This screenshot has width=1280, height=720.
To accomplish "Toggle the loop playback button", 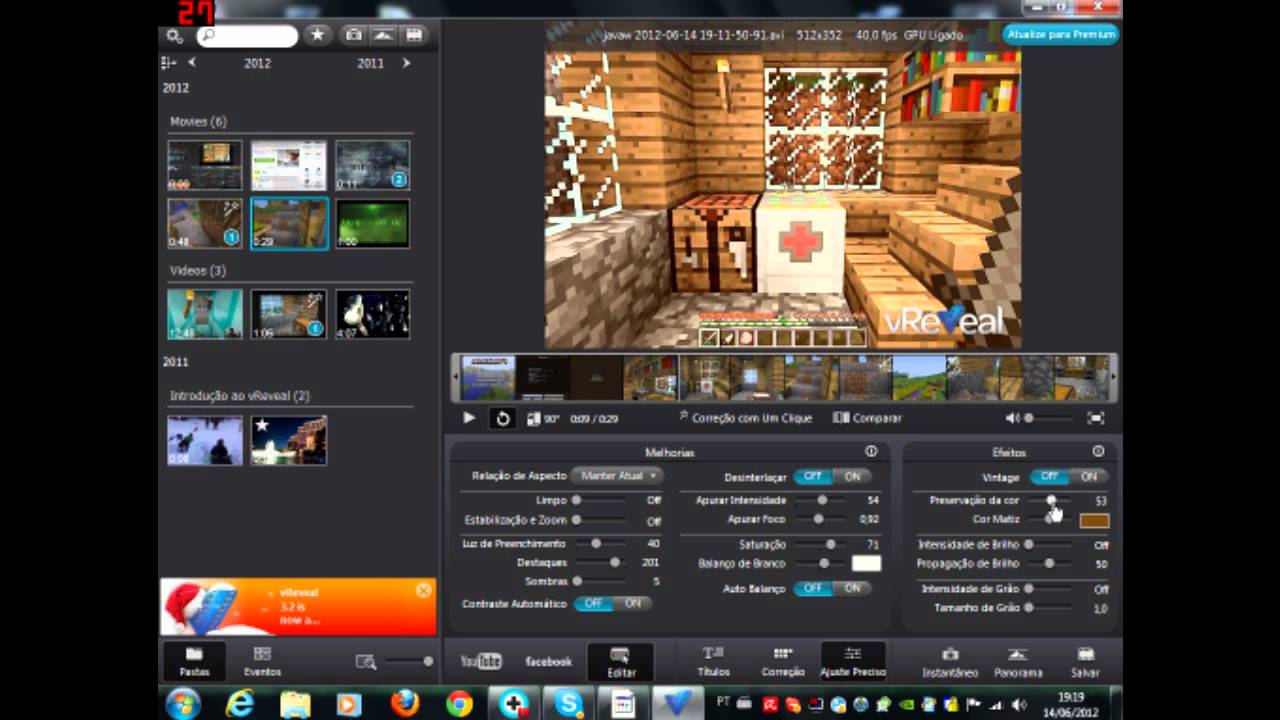I will tap(503, 418).
